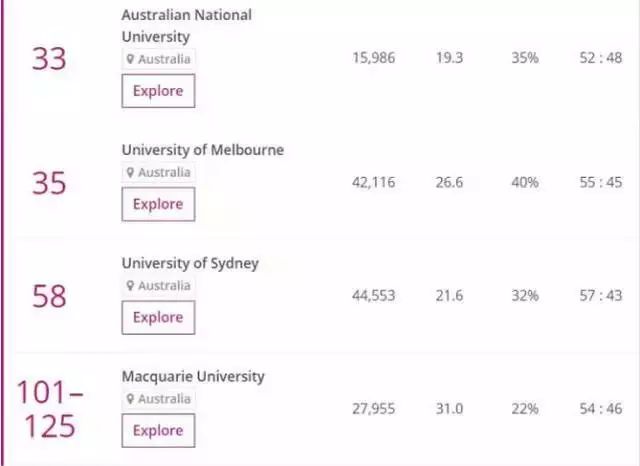640x466 pixels.
Task: Click rank number 58
Action: (x=49, y=296)
